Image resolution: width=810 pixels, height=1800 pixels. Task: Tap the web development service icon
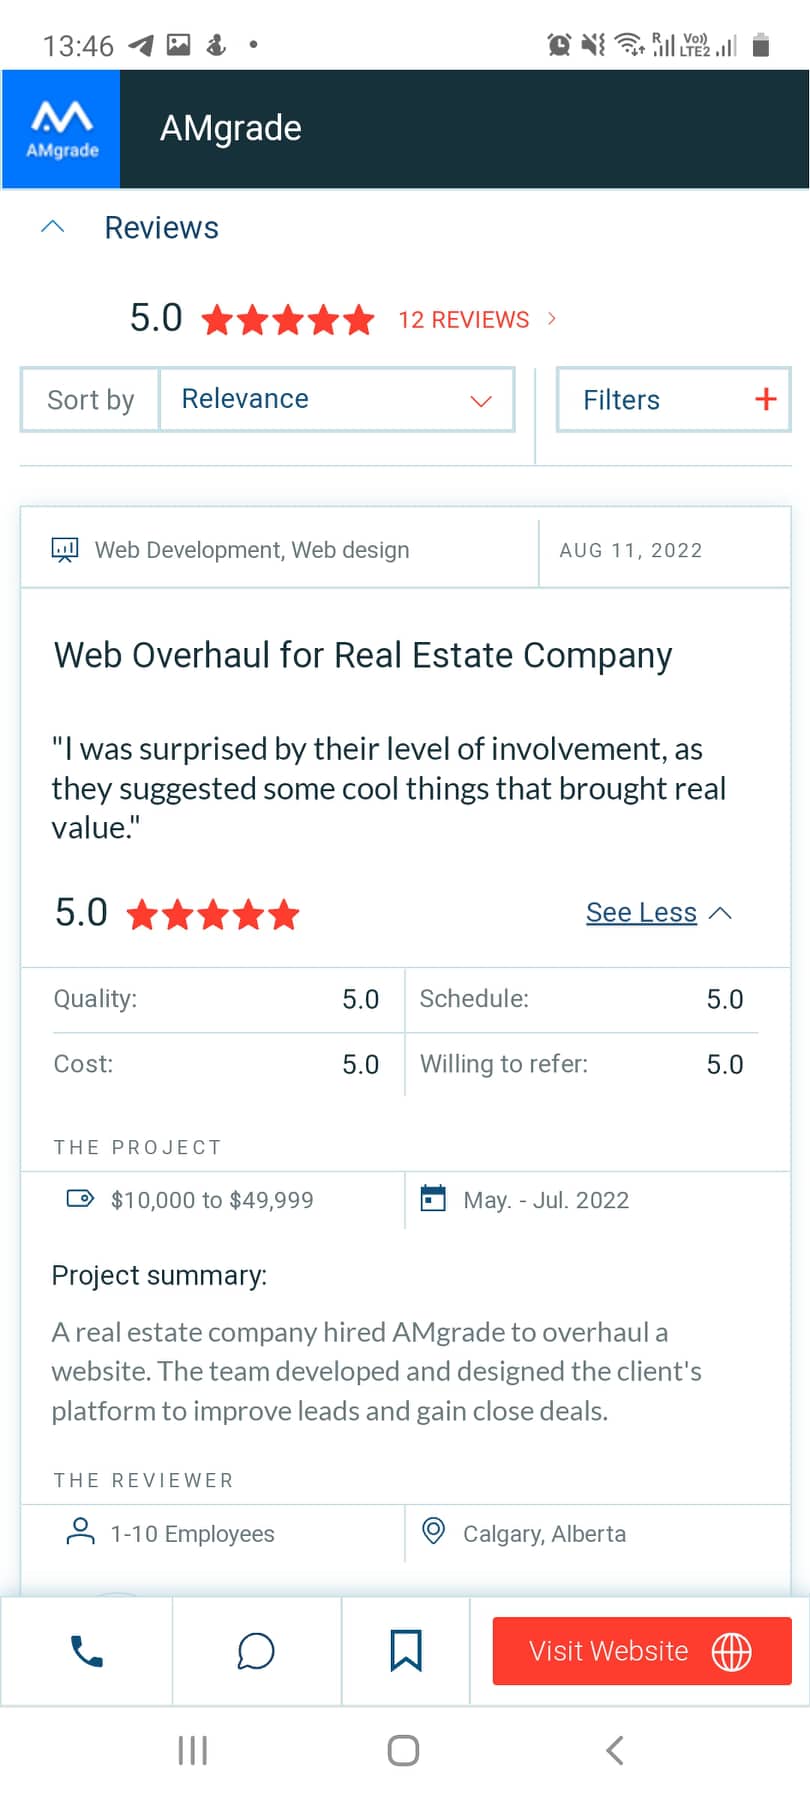pos(65,550)
